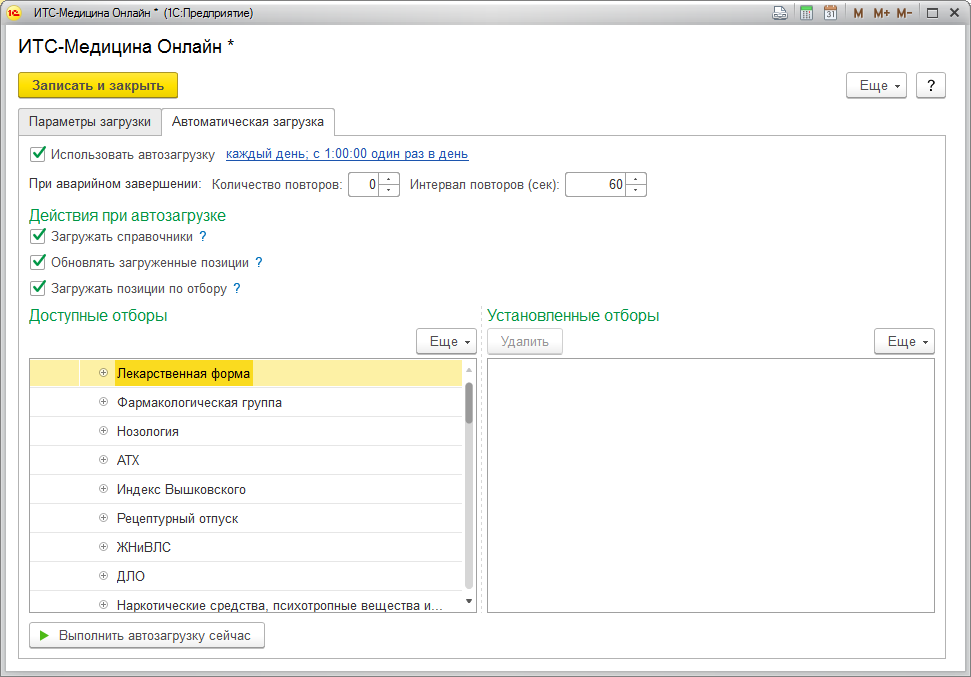Select the Рецептурный отпуск row

tap(246, 518)
